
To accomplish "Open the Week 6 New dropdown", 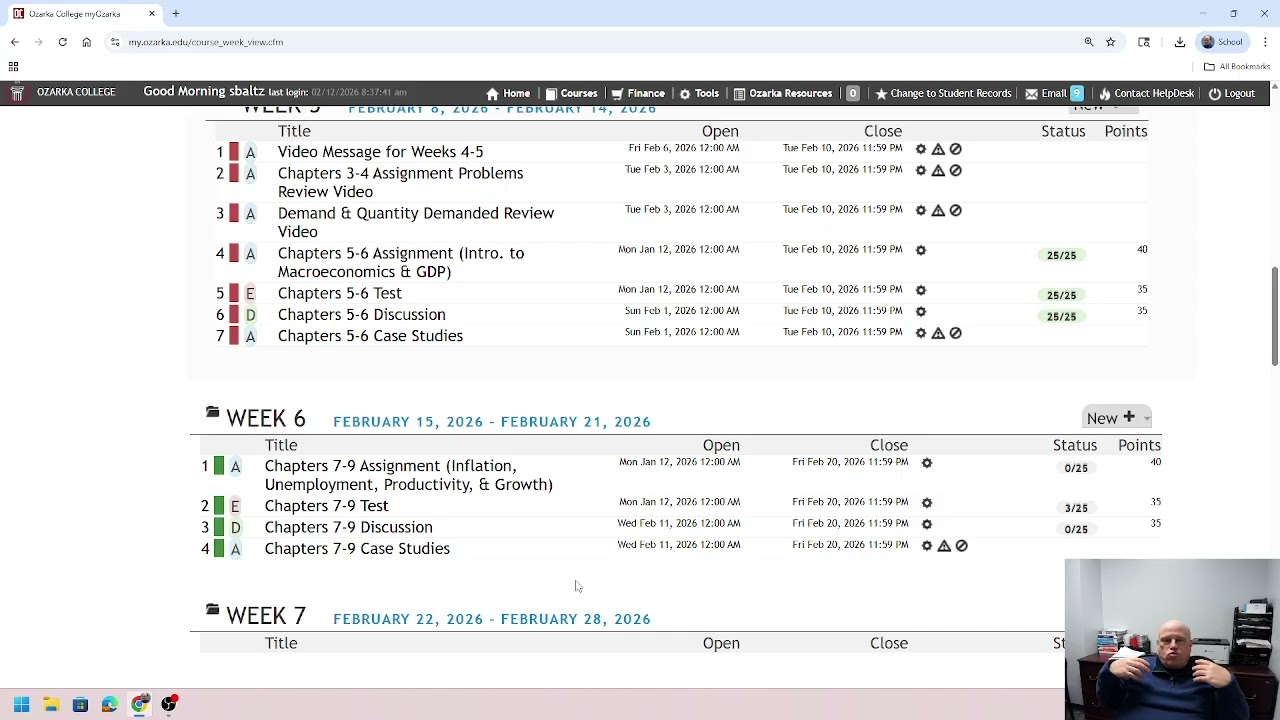I will click(1117, 418).
